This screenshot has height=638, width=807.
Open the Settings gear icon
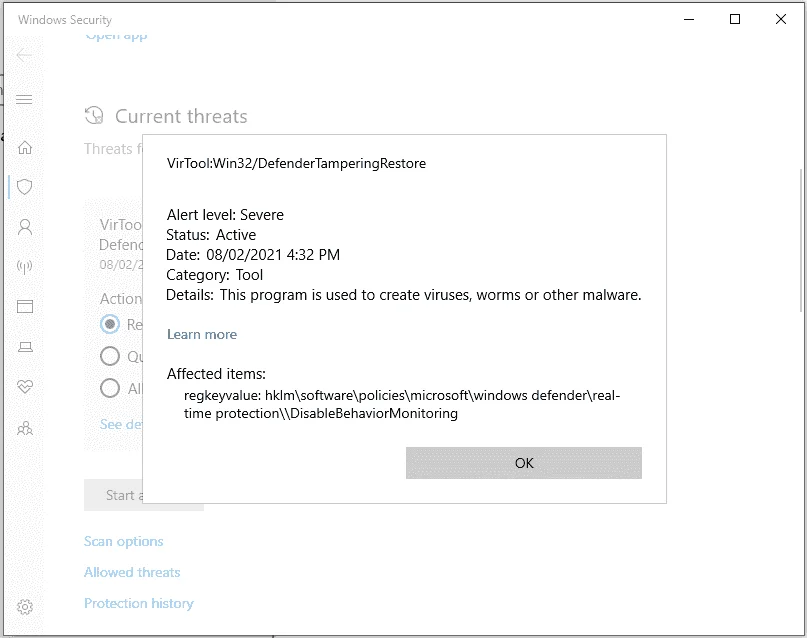pos(25,607)
